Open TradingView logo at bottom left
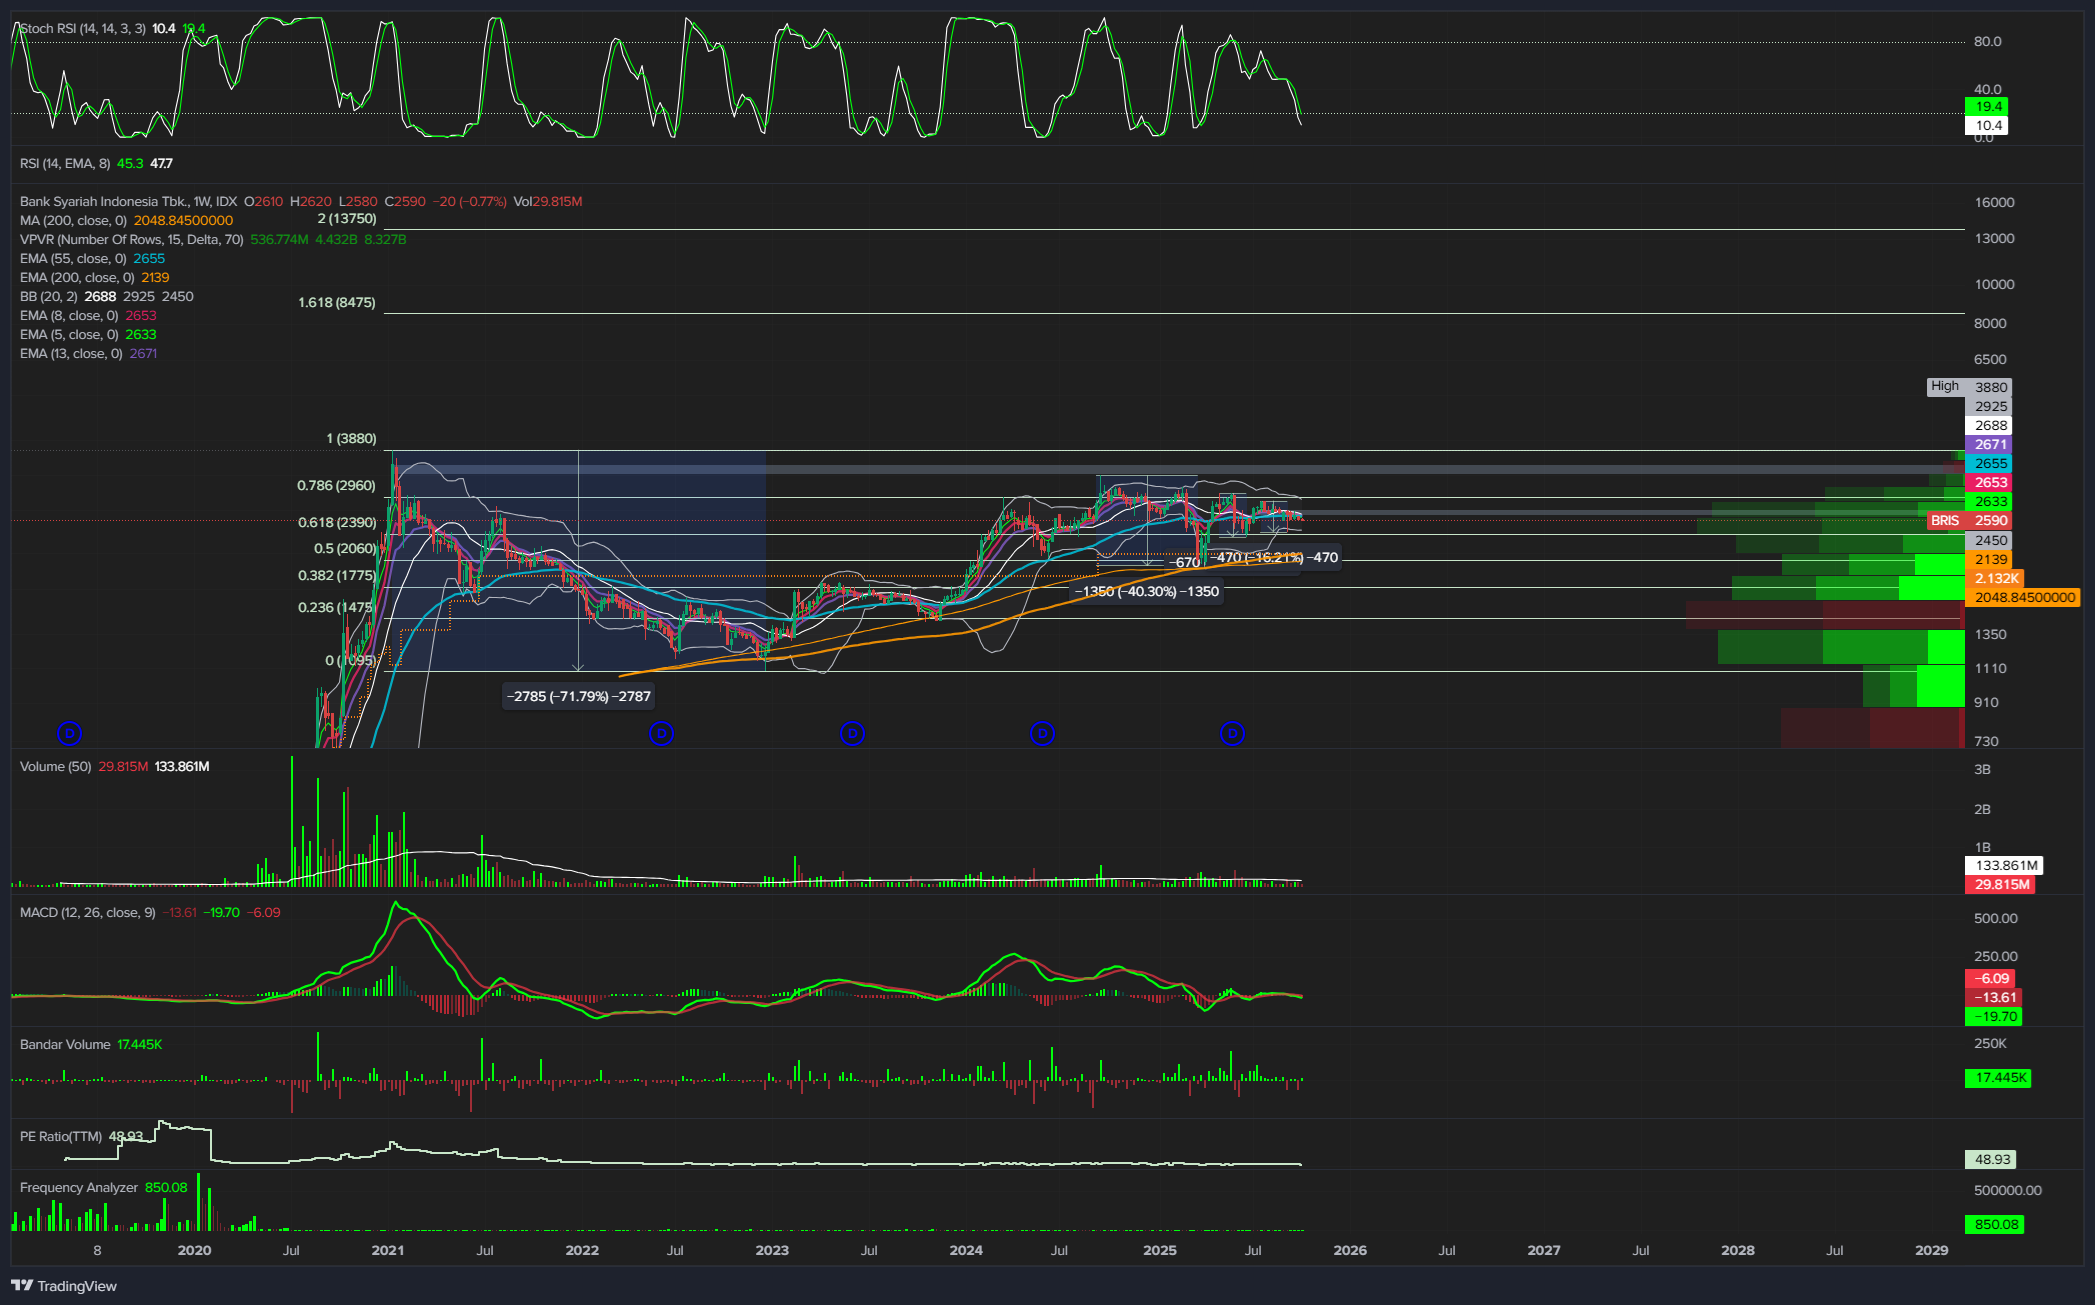The width and height of the screenshot is (2095, 1305). (x=64, y=1286)
